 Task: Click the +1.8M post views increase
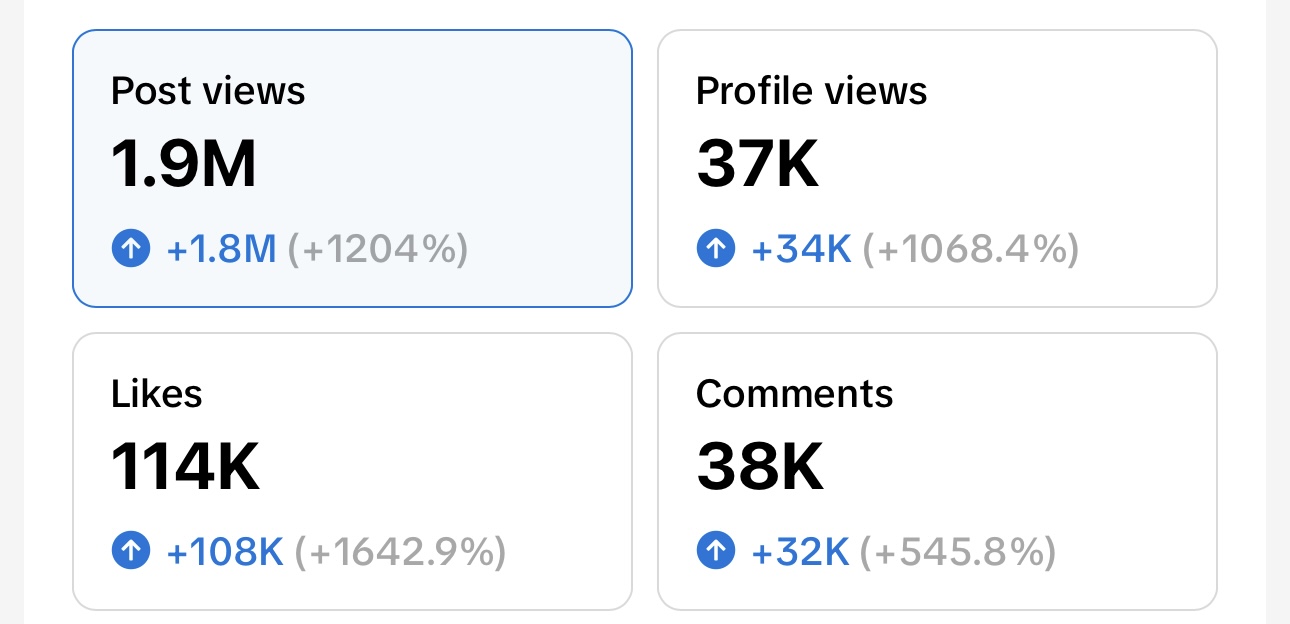(x=221, y=249)
